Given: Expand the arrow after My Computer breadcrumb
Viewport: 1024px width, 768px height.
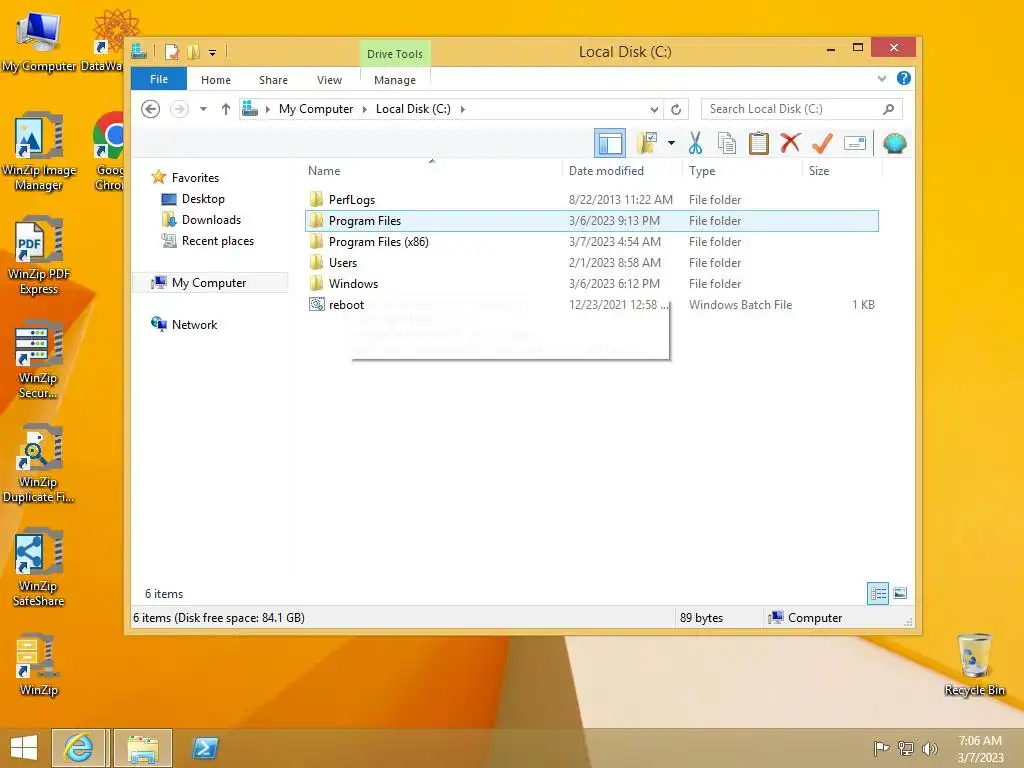Looking at the screenshot, I should click(x=364, y=109).
